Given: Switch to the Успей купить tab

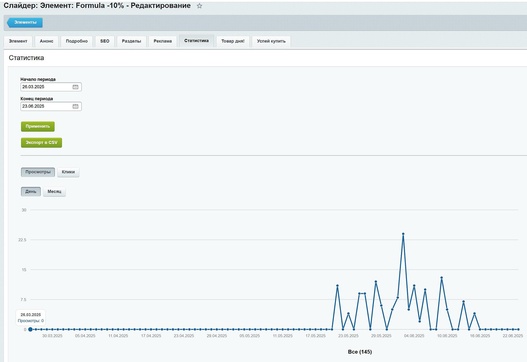Looking at the screenshot, I should (271, 41).
